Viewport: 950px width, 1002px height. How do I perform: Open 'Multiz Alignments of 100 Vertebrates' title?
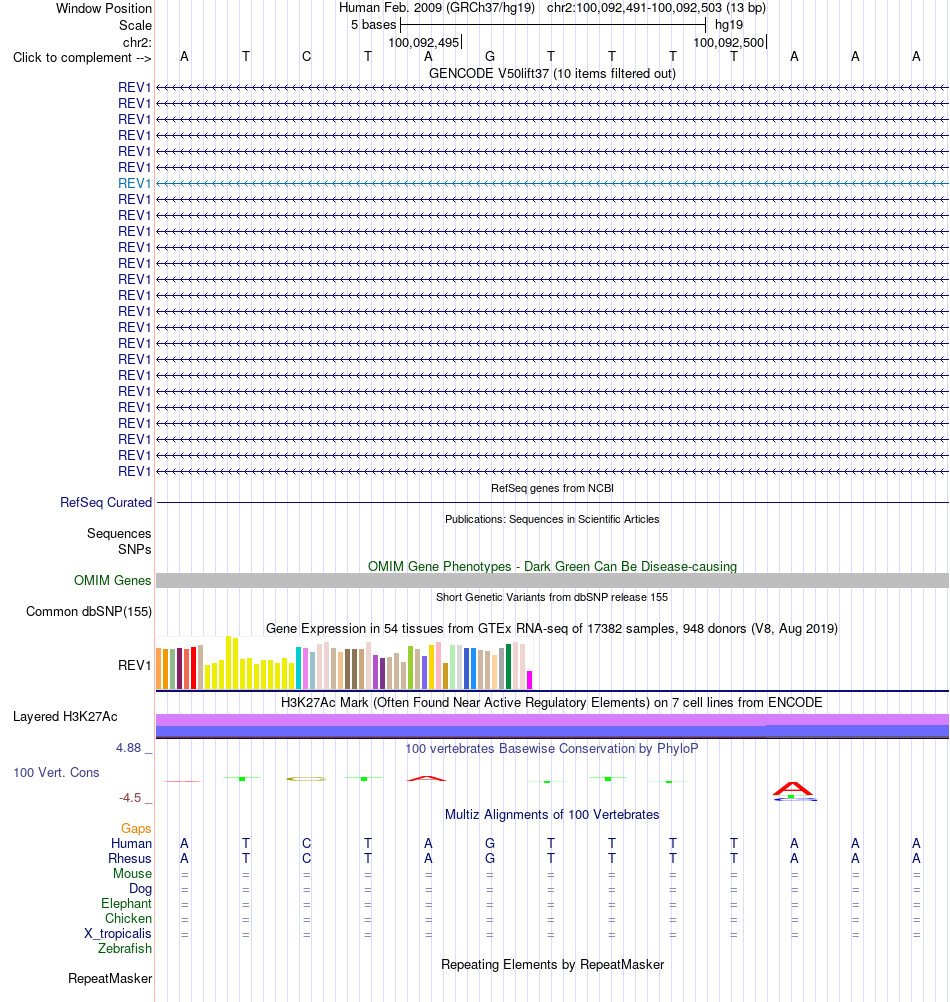click(552, 815)
